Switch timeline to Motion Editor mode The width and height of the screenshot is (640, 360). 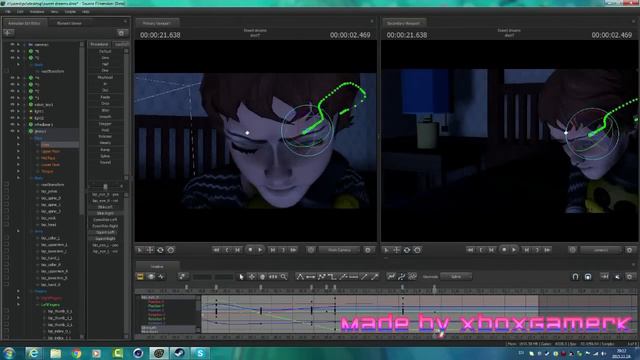151,277
